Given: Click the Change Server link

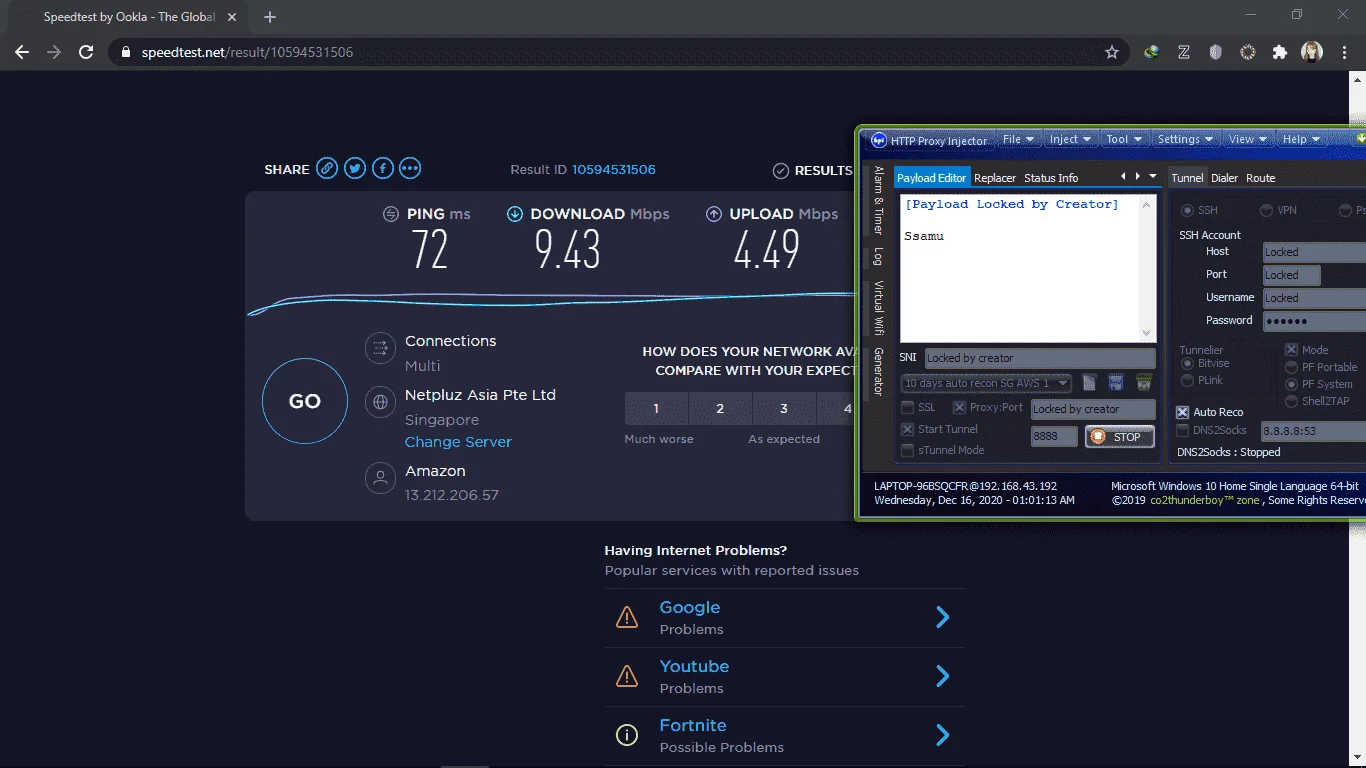Looking at the screenshot, I should tap(458, 442).
